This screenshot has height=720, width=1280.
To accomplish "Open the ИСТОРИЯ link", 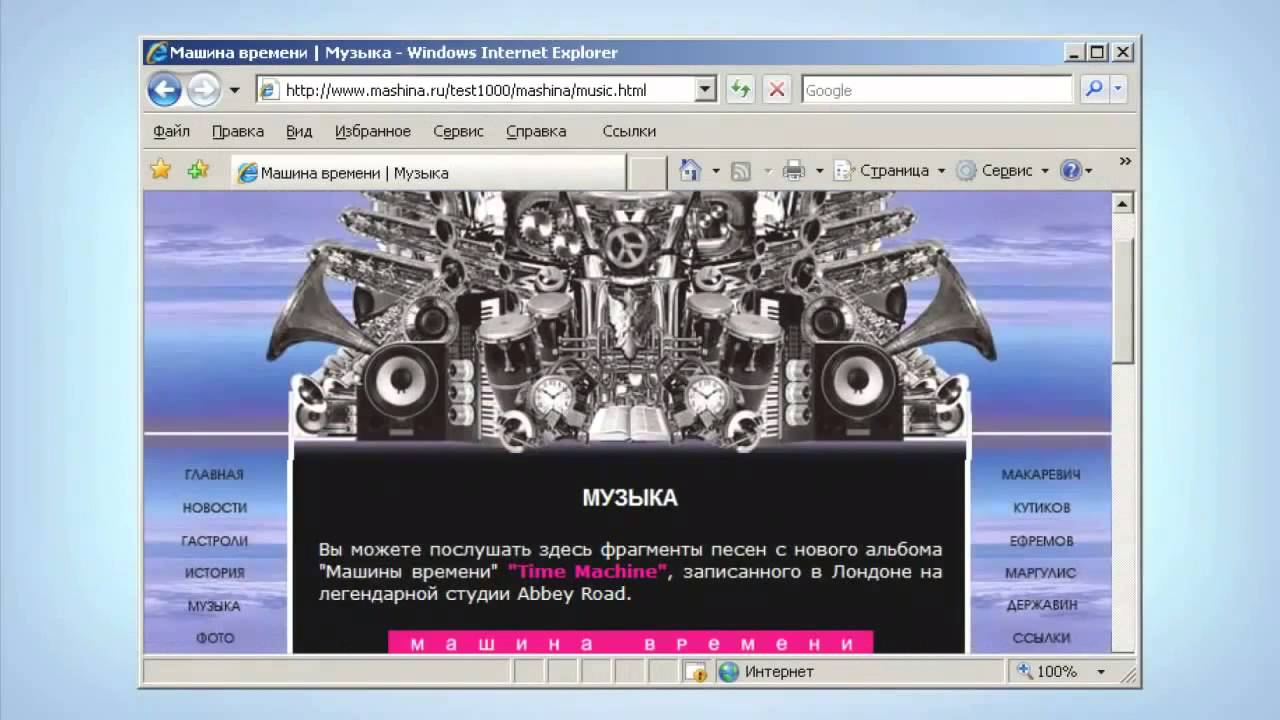I will click(x=214, y=573).
